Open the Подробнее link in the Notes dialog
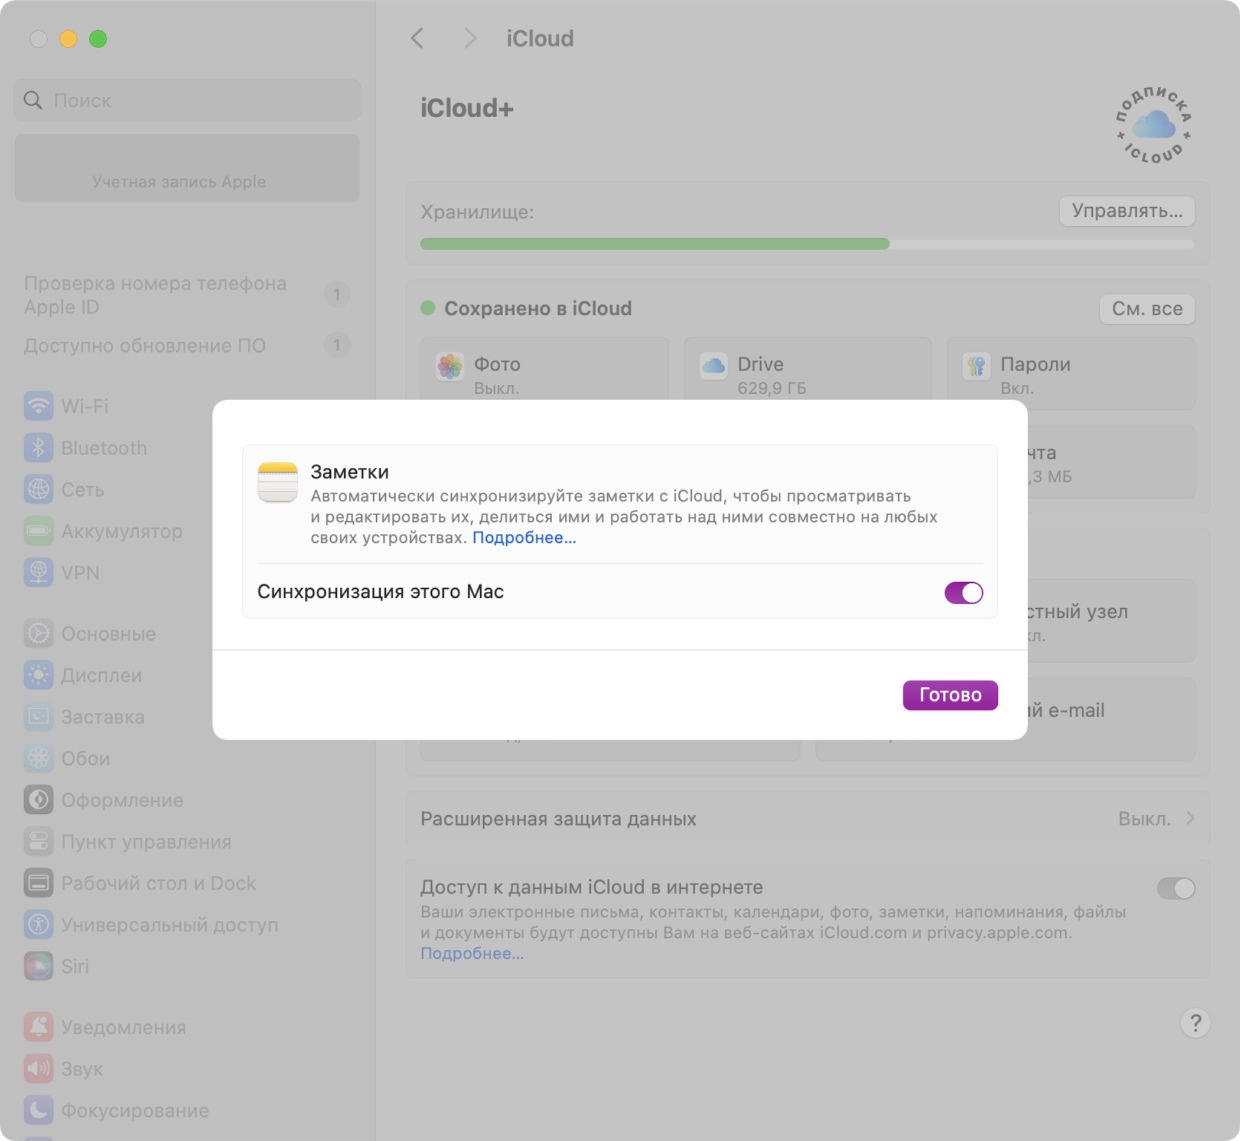 pyautogui.click(x=524, y=538)
